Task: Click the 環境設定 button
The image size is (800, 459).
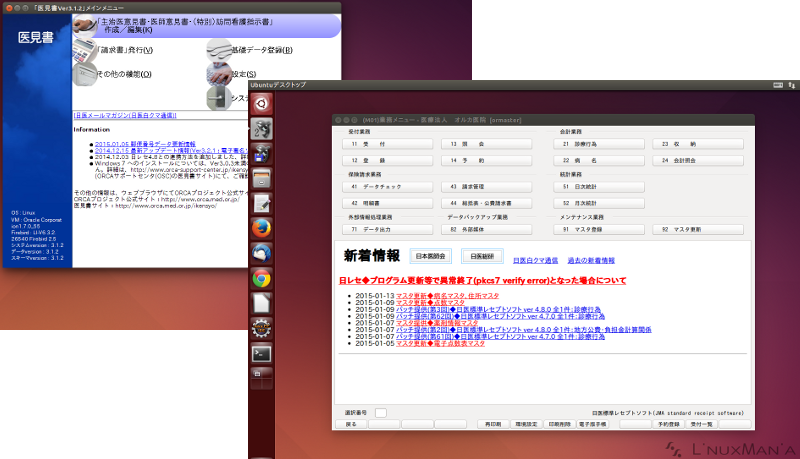Action: click(x=526, y=424)
